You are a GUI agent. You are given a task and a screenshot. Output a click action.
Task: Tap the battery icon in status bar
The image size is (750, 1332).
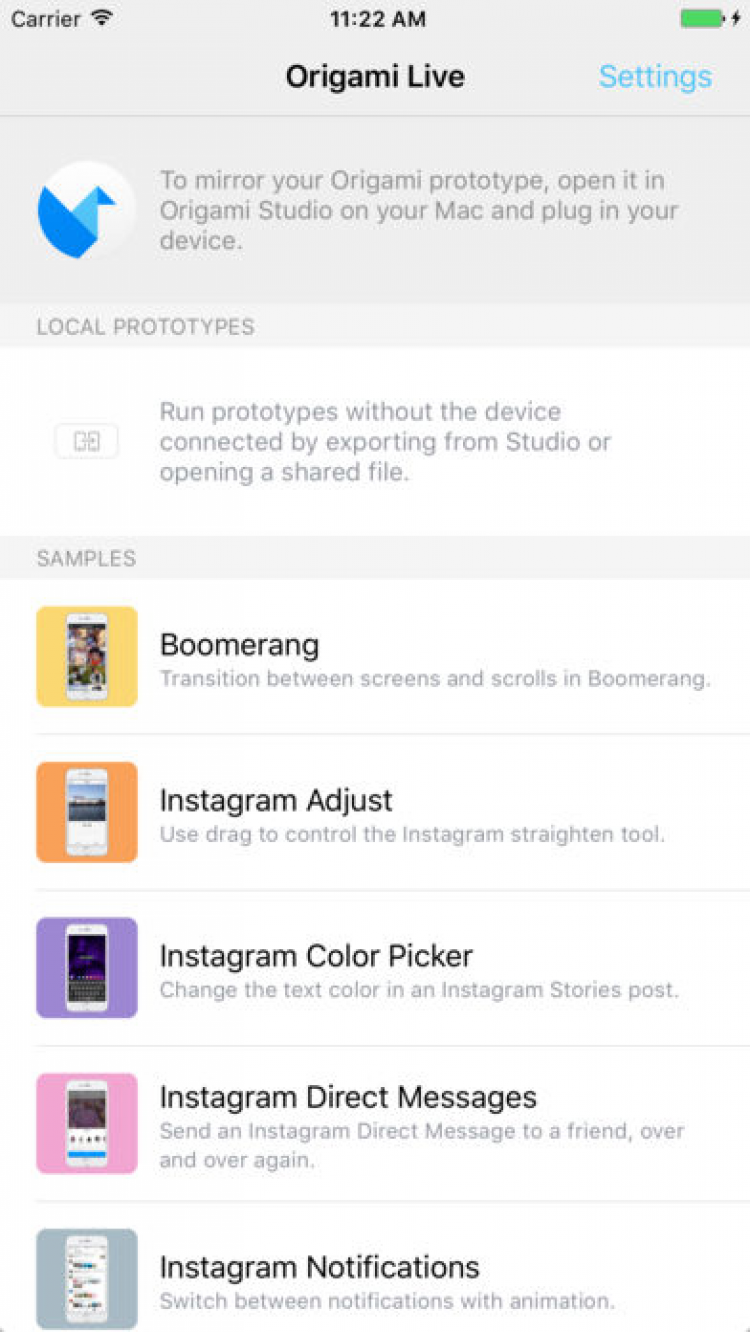point(703,19)
